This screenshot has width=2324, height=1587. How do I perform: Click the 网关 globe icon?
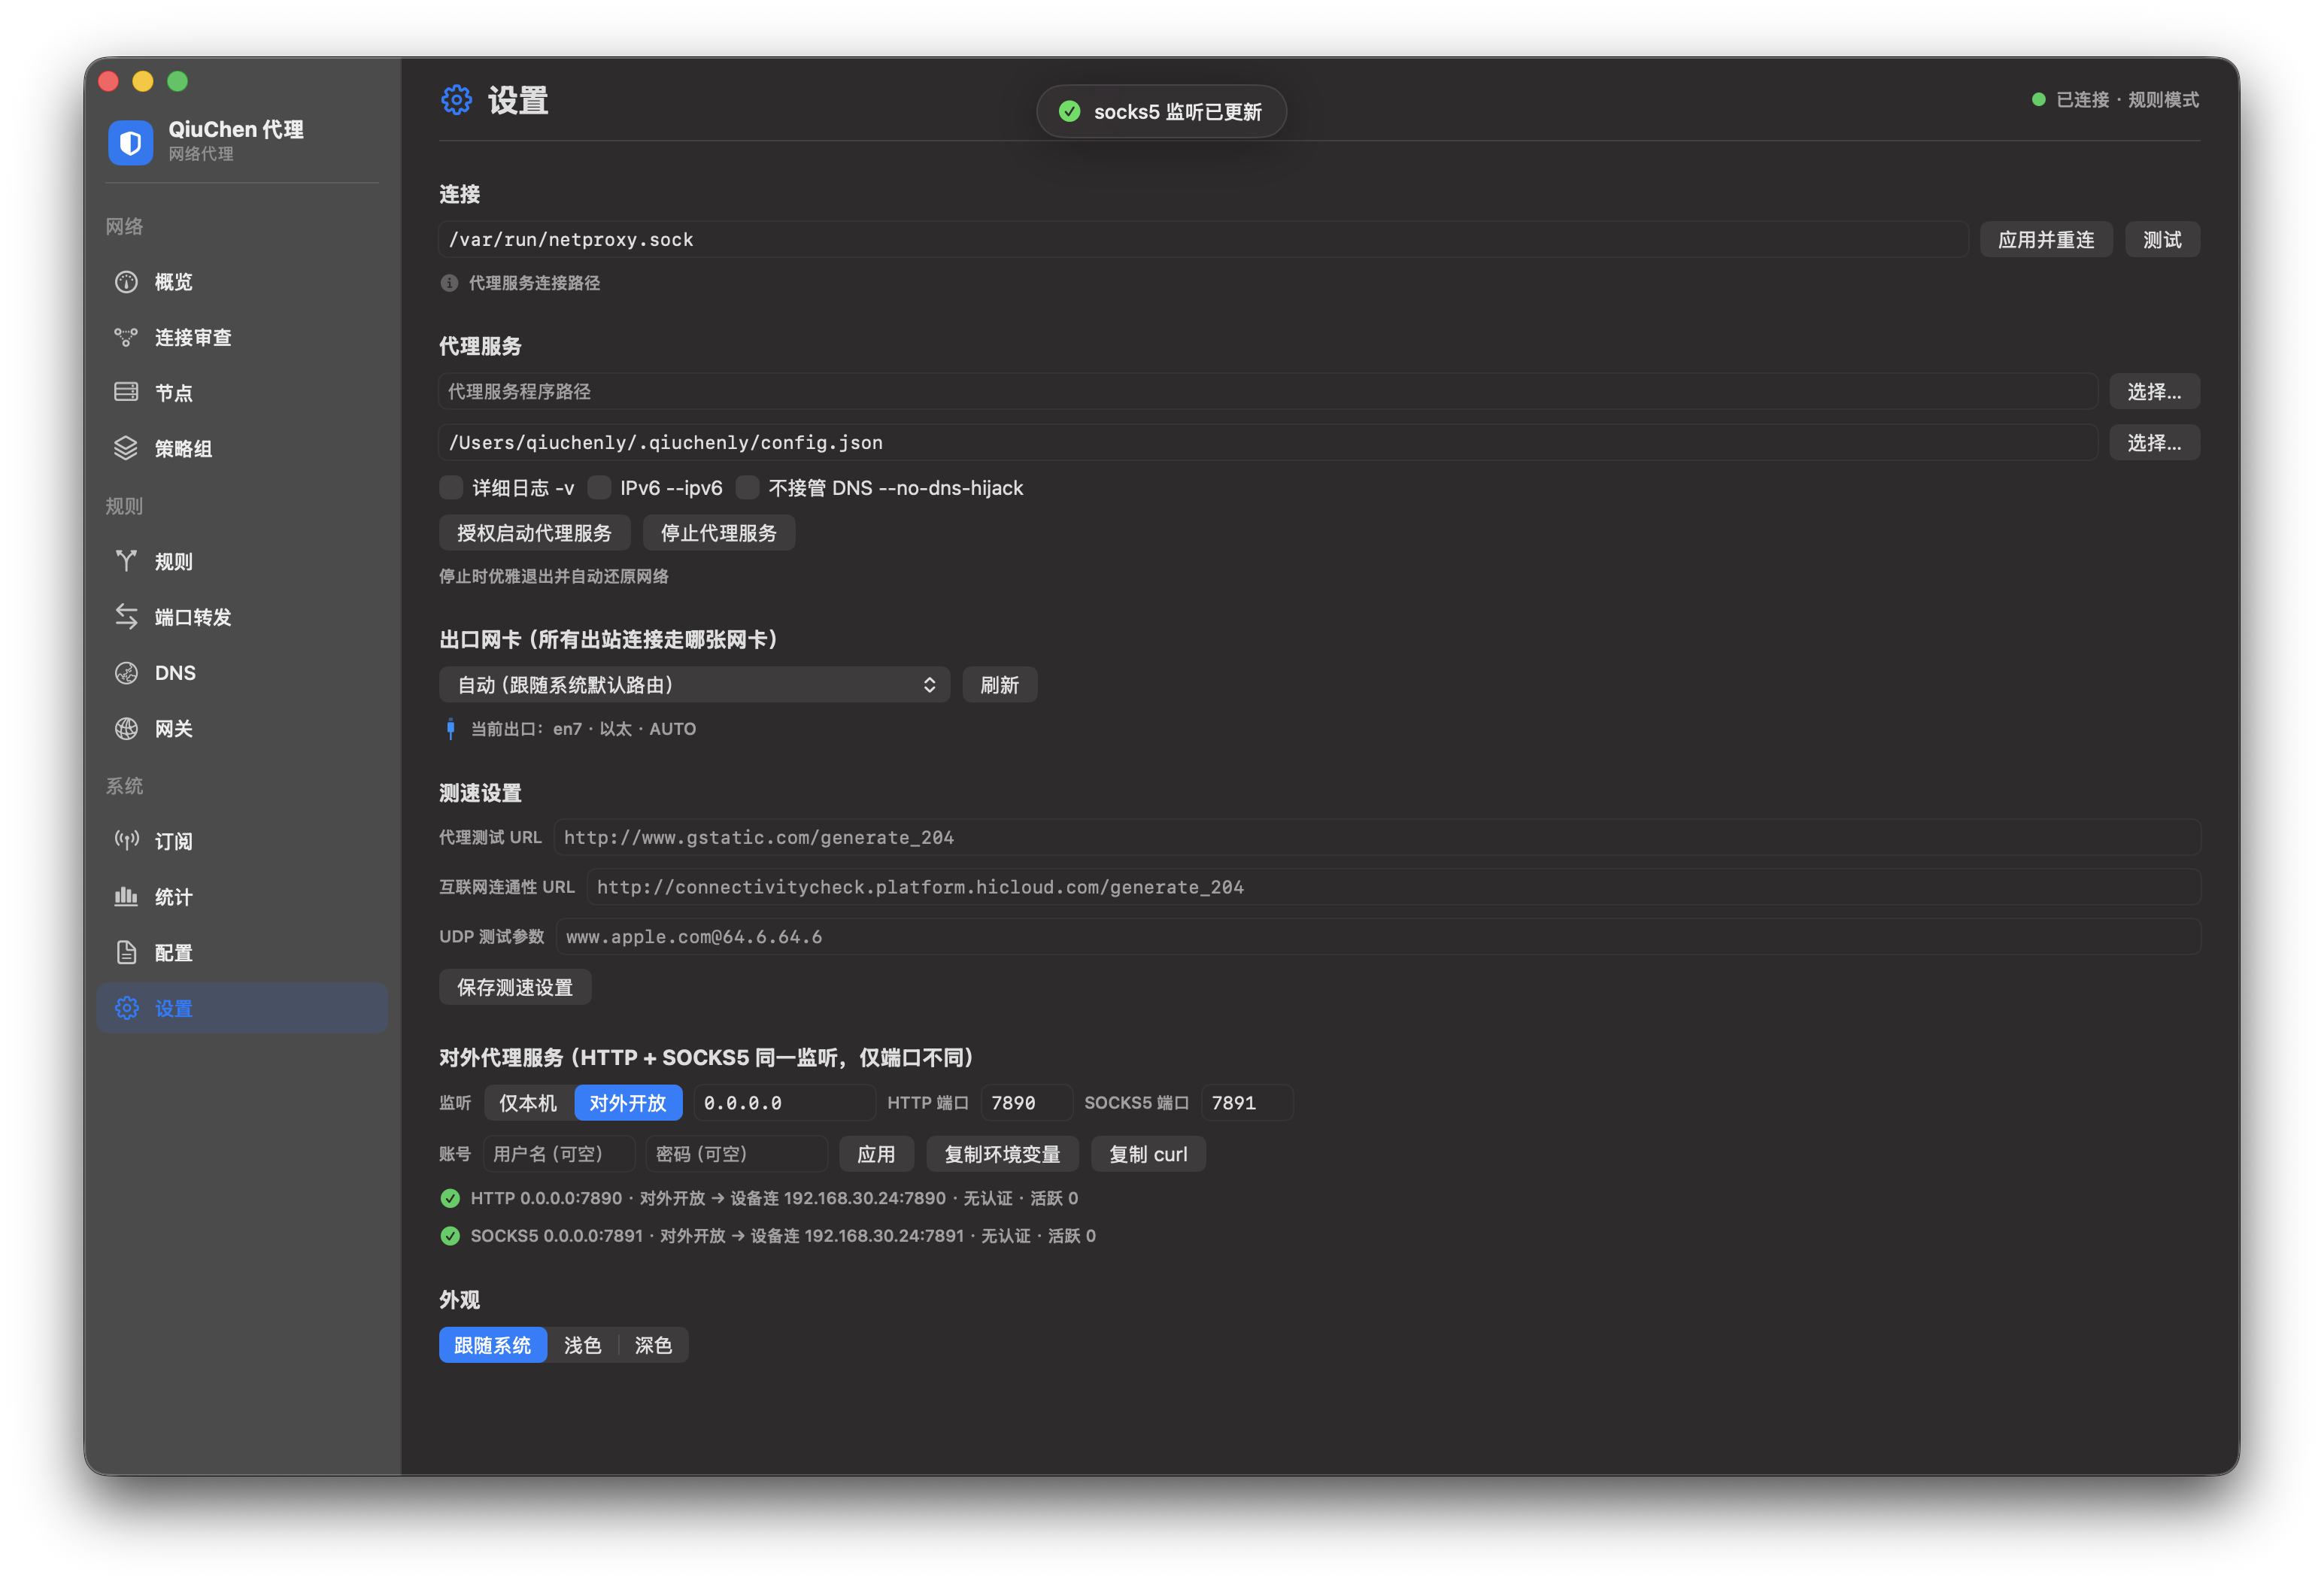(x=126, y=729)
